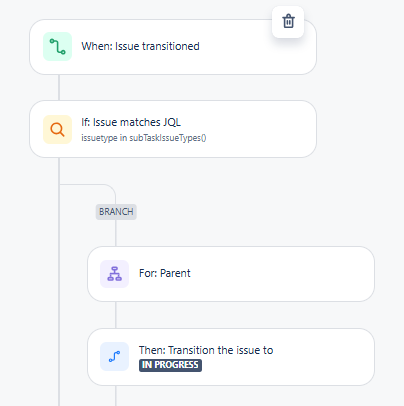
Task: Click the green Issue transitioned trigger icon
Action: [x=57, y=46]
